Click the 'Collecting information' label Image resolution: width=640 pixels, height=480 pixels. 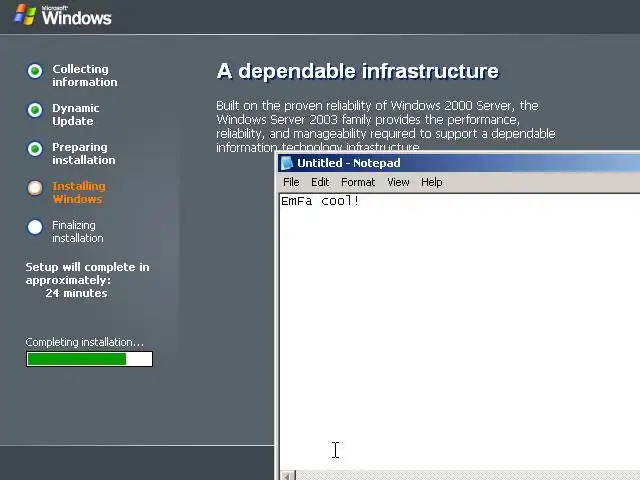85,76
